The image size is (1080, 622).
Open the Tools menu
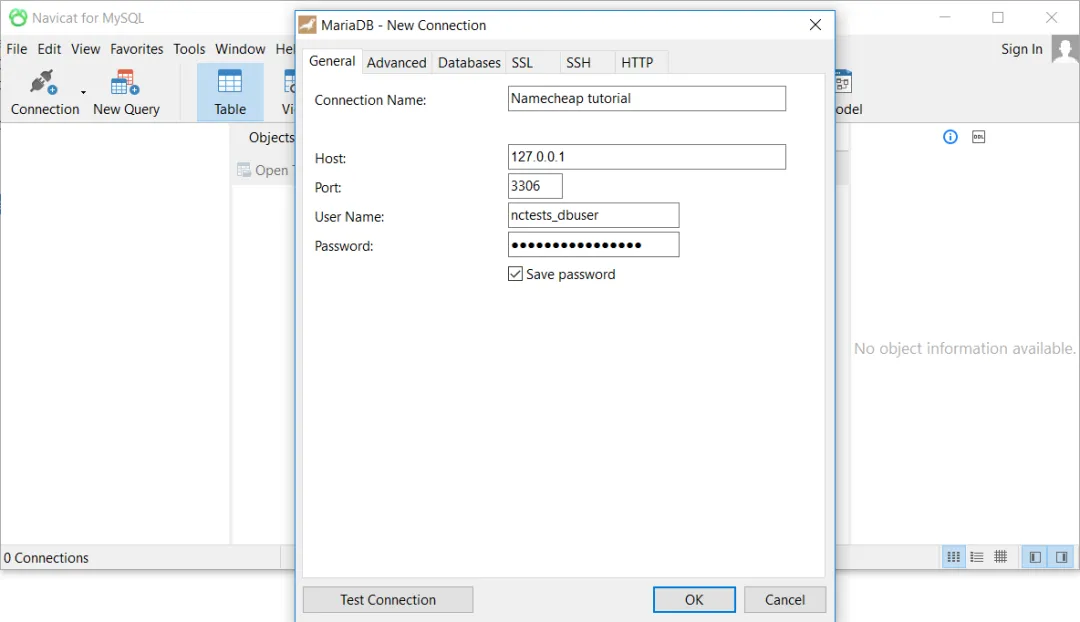tap(189, 49)
